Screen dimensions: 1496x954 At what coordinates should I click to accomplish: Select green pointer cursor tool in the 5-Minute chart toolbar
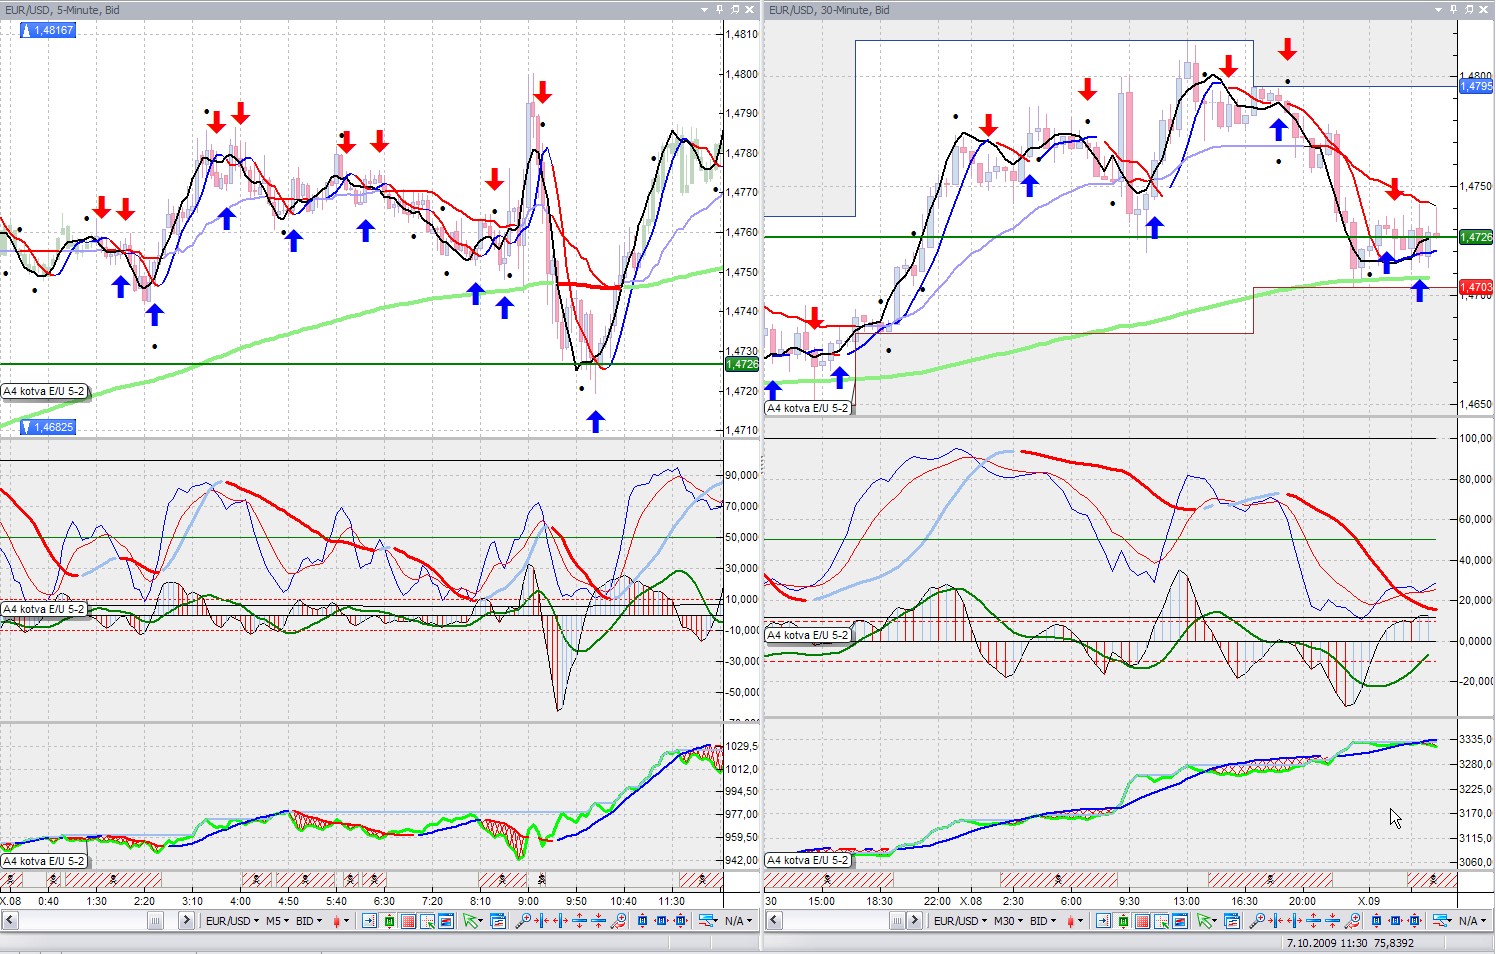(x=472, y=921)
